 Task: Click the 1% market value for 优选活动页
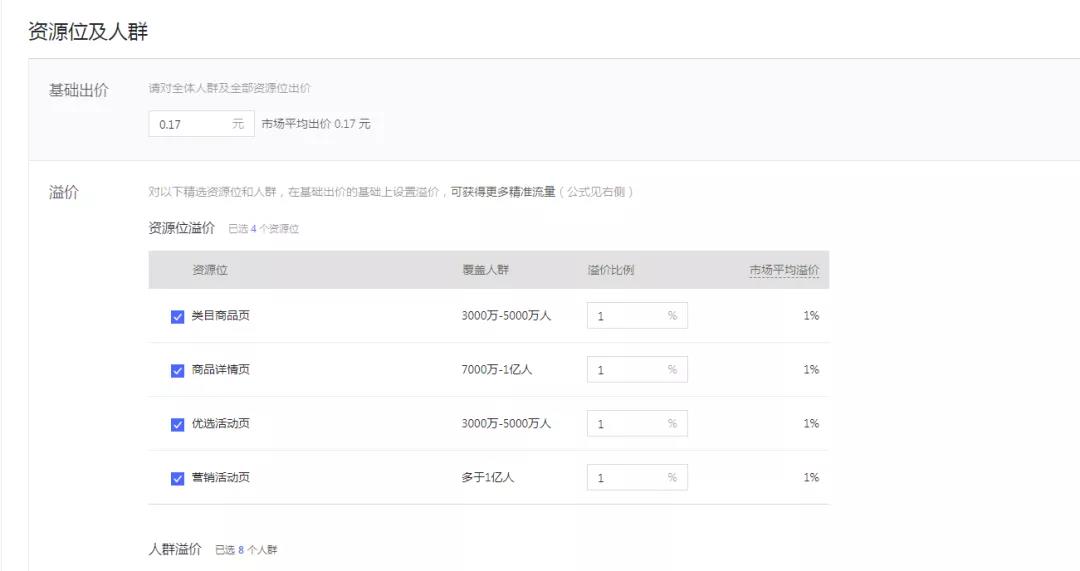tap(811, 423)
